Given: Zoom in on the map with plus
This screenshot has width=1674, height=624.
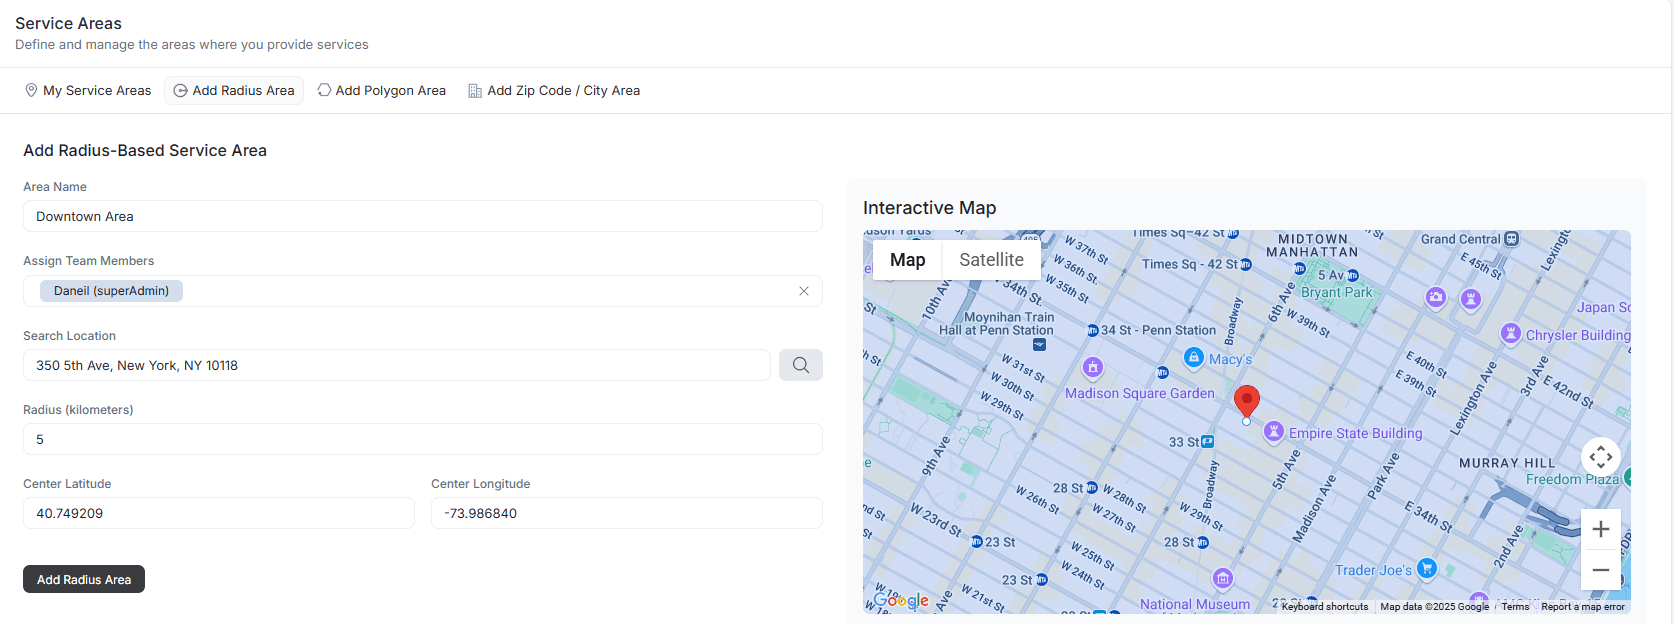Looking at the screenshot, I should tap(1601, 529).
